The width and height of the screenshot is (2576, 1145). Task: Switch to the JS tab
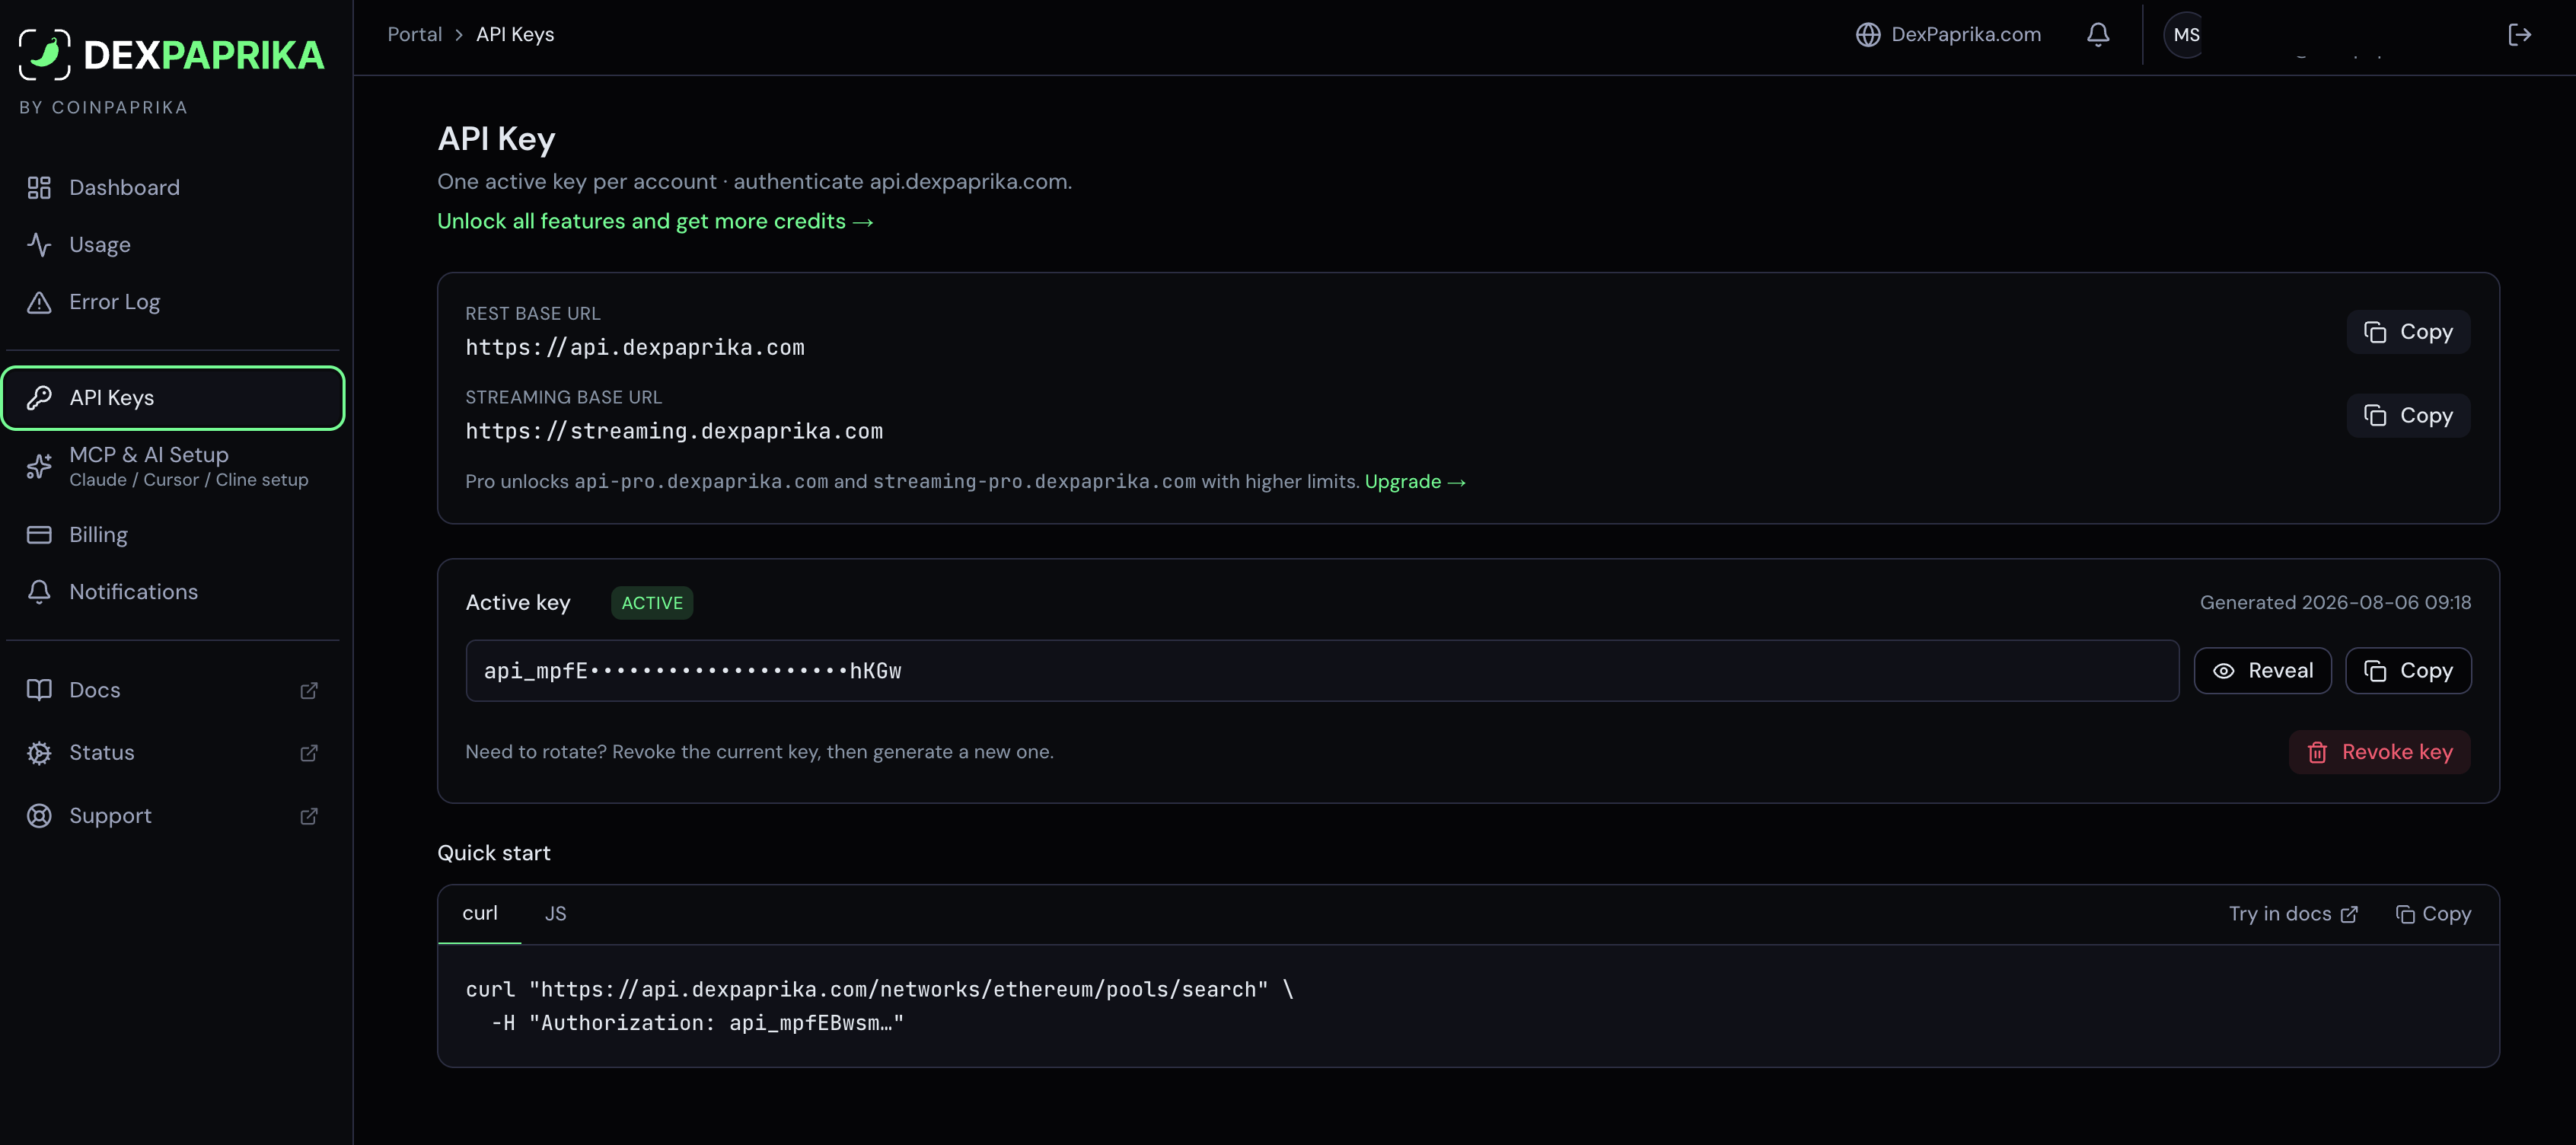point(556,914)
